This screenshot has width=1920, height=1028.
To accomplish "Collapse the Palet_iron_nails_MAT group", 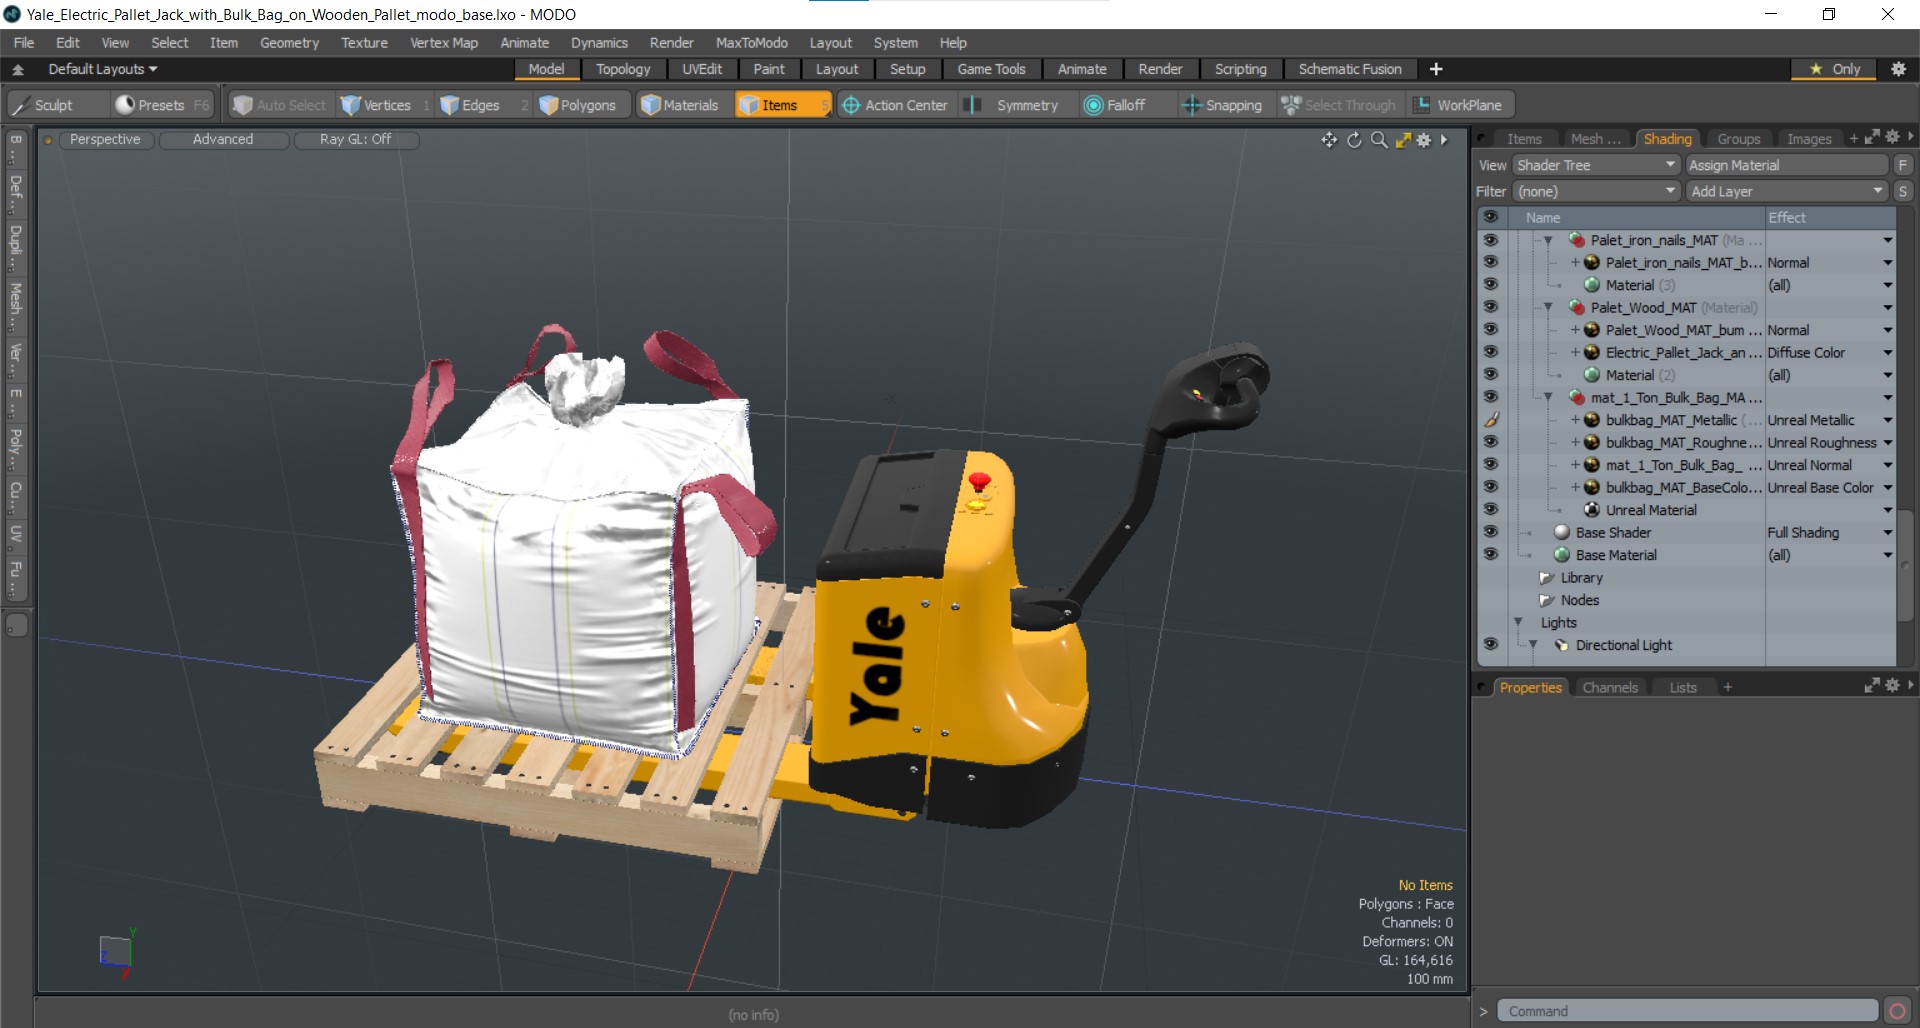I will [x=1548, y=240].
